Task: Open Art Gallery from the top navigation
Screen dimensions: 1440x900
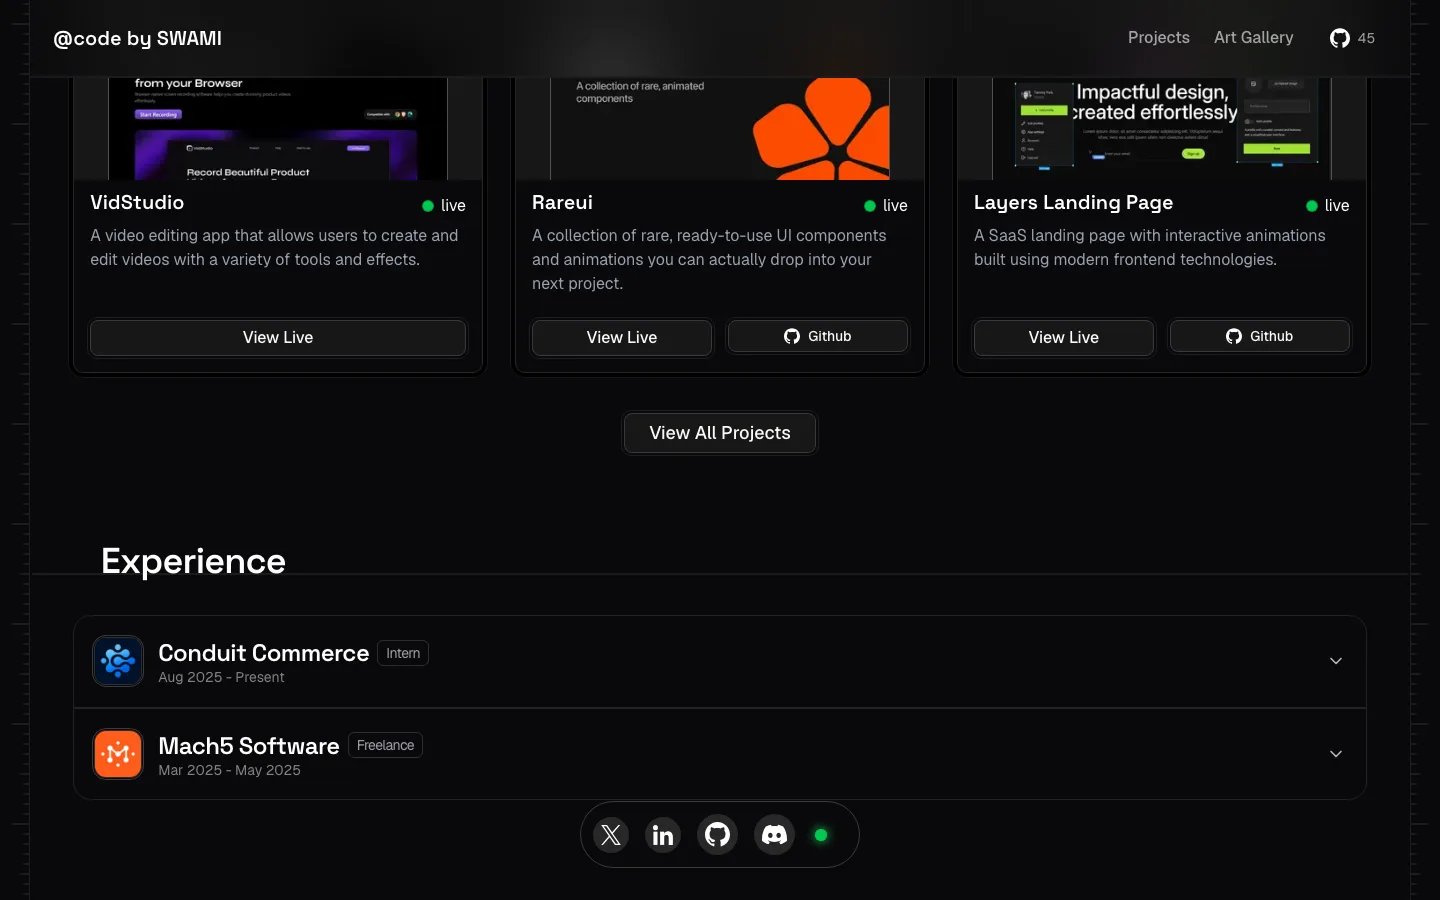Action: (x=1254, y=38)
